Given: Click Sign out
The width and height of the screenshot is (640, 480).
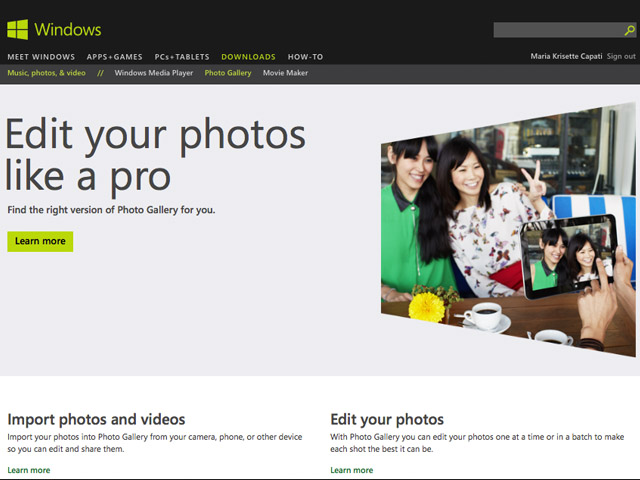Looking at the screenshot, I should click(621, 56).
